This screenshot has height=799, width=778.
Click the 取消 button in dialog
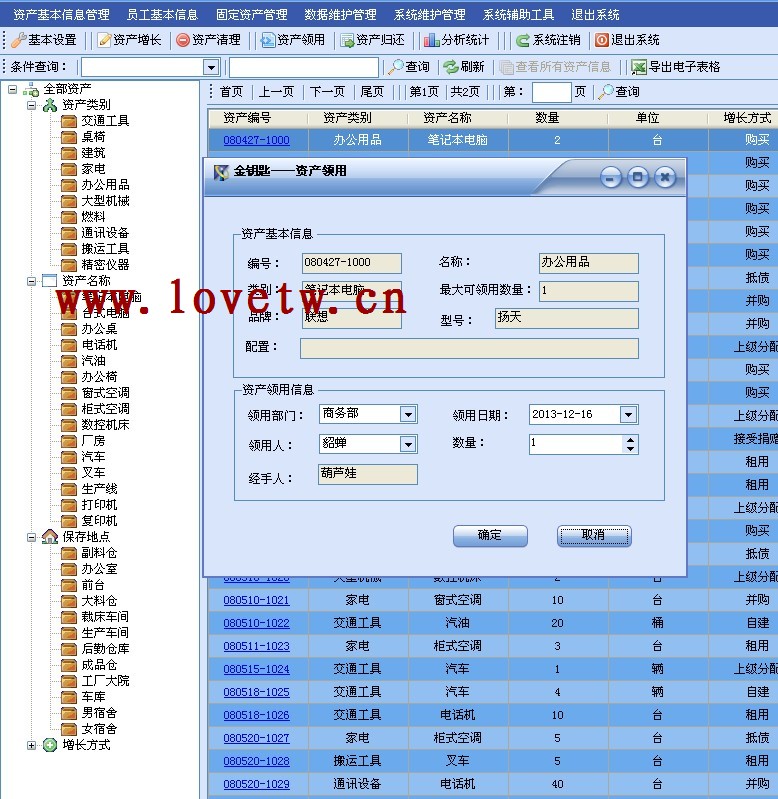tap(594, 536)
